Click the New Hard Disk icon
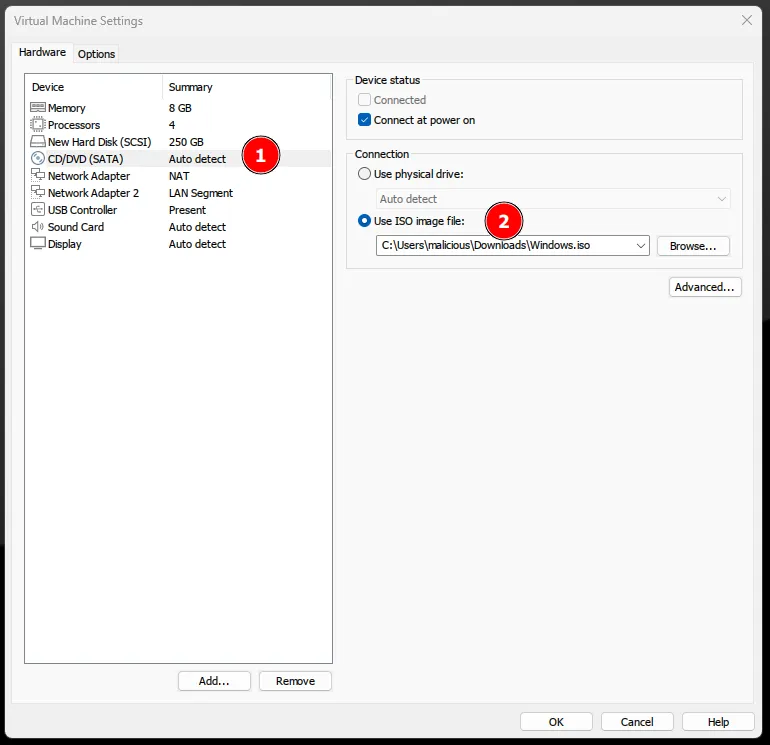 (38, 142)
